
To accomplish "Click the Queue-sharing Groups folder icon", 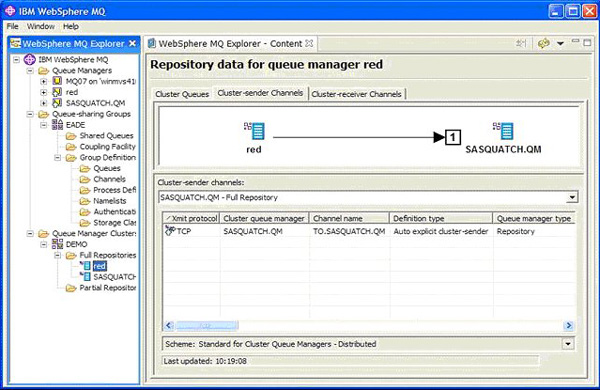I will (x=43, y=114).
